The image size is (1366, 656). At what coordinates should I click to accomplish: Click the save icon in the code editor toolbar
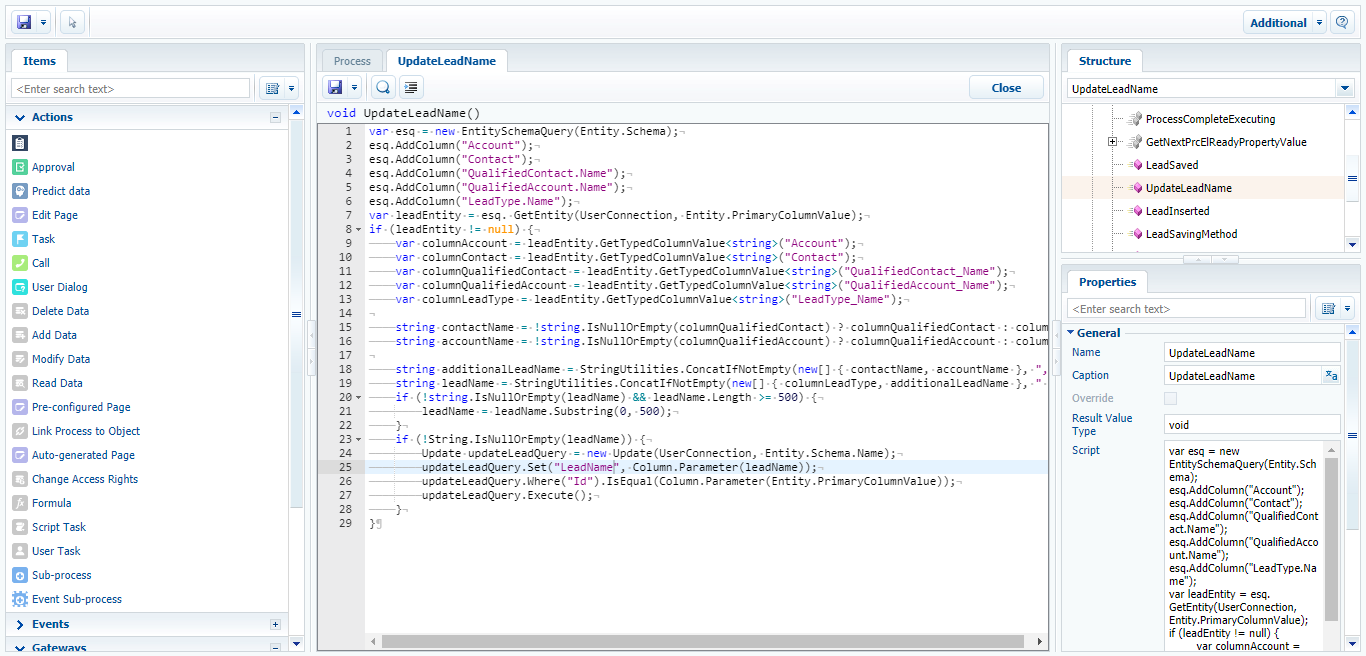[336, 87]
